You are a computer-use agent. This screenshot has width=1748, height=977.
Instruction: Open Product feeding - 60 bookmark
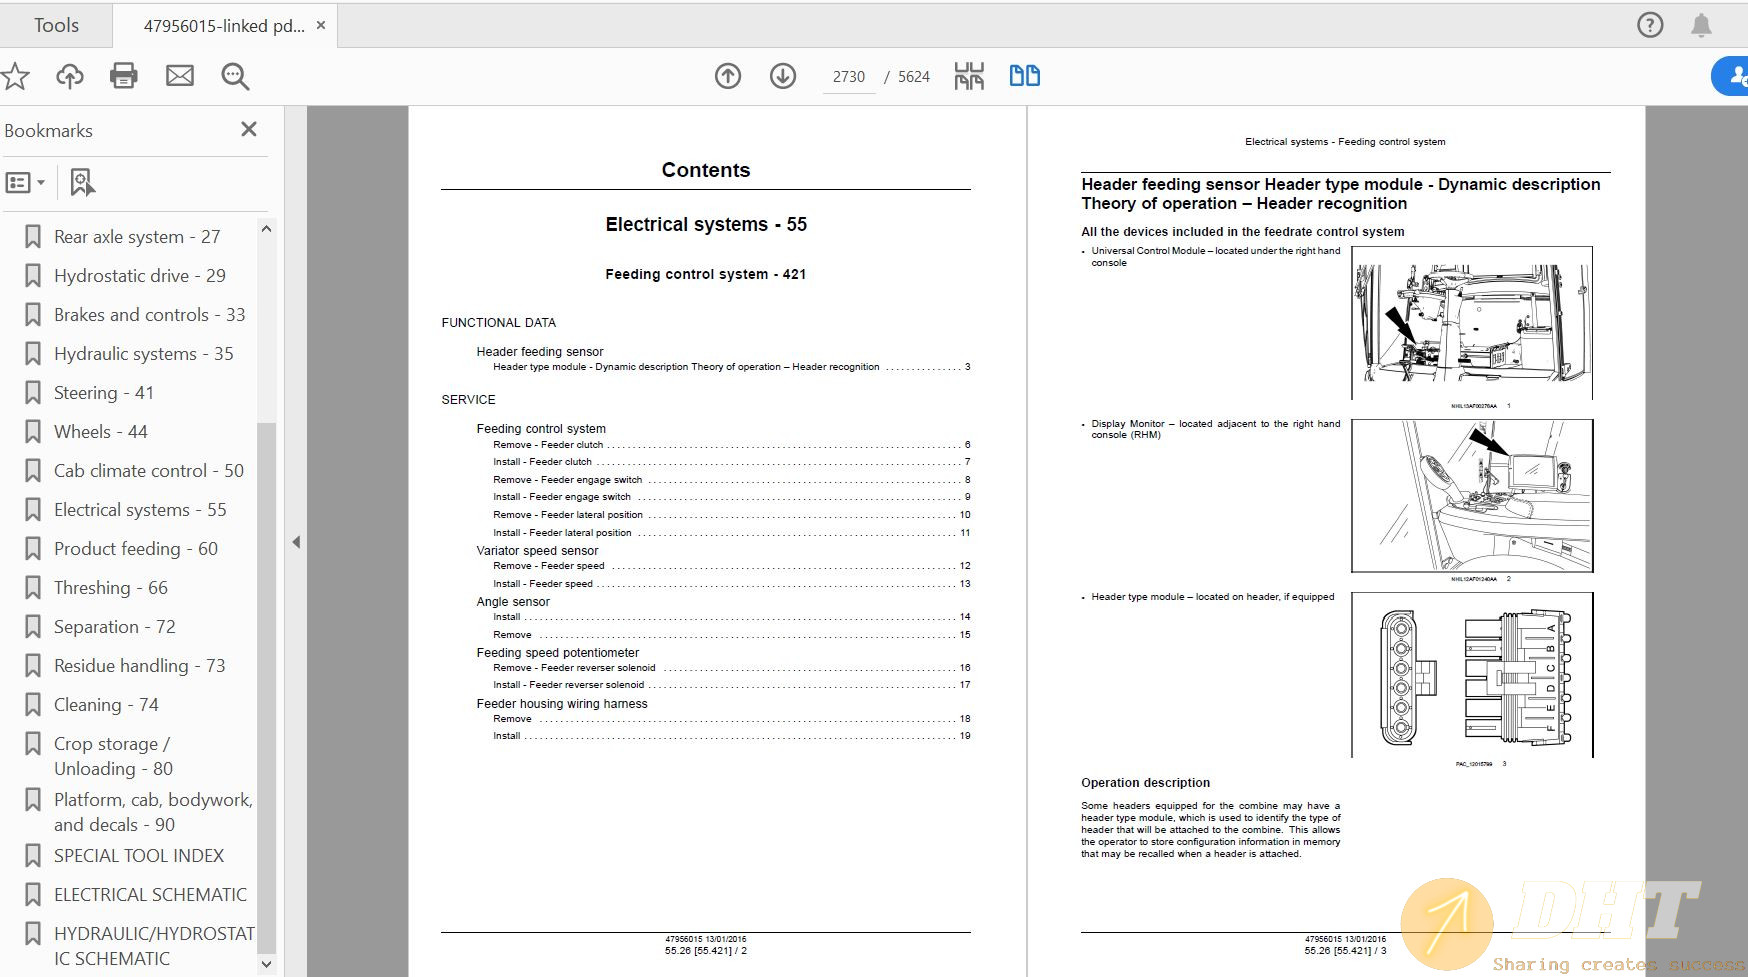coord(136,549)
